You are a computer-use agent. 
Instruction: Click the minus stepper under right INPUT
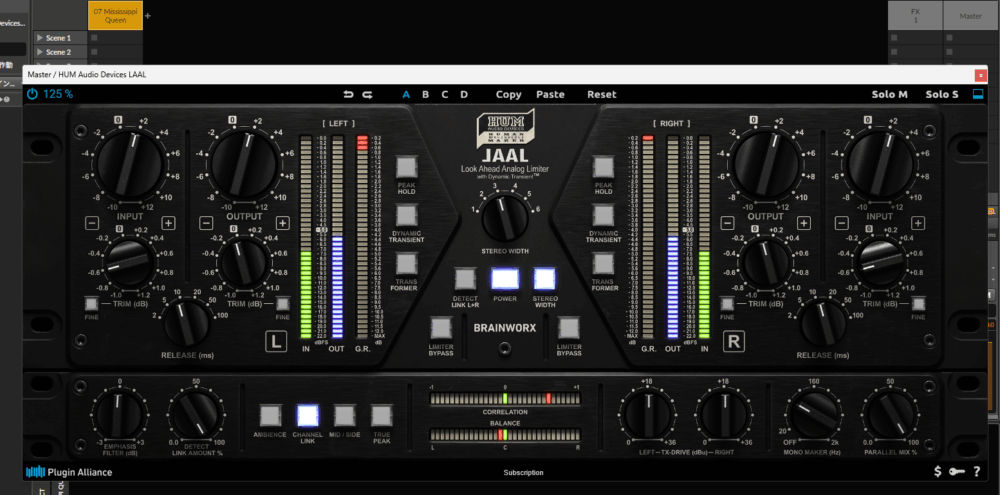tap(842, 223)
